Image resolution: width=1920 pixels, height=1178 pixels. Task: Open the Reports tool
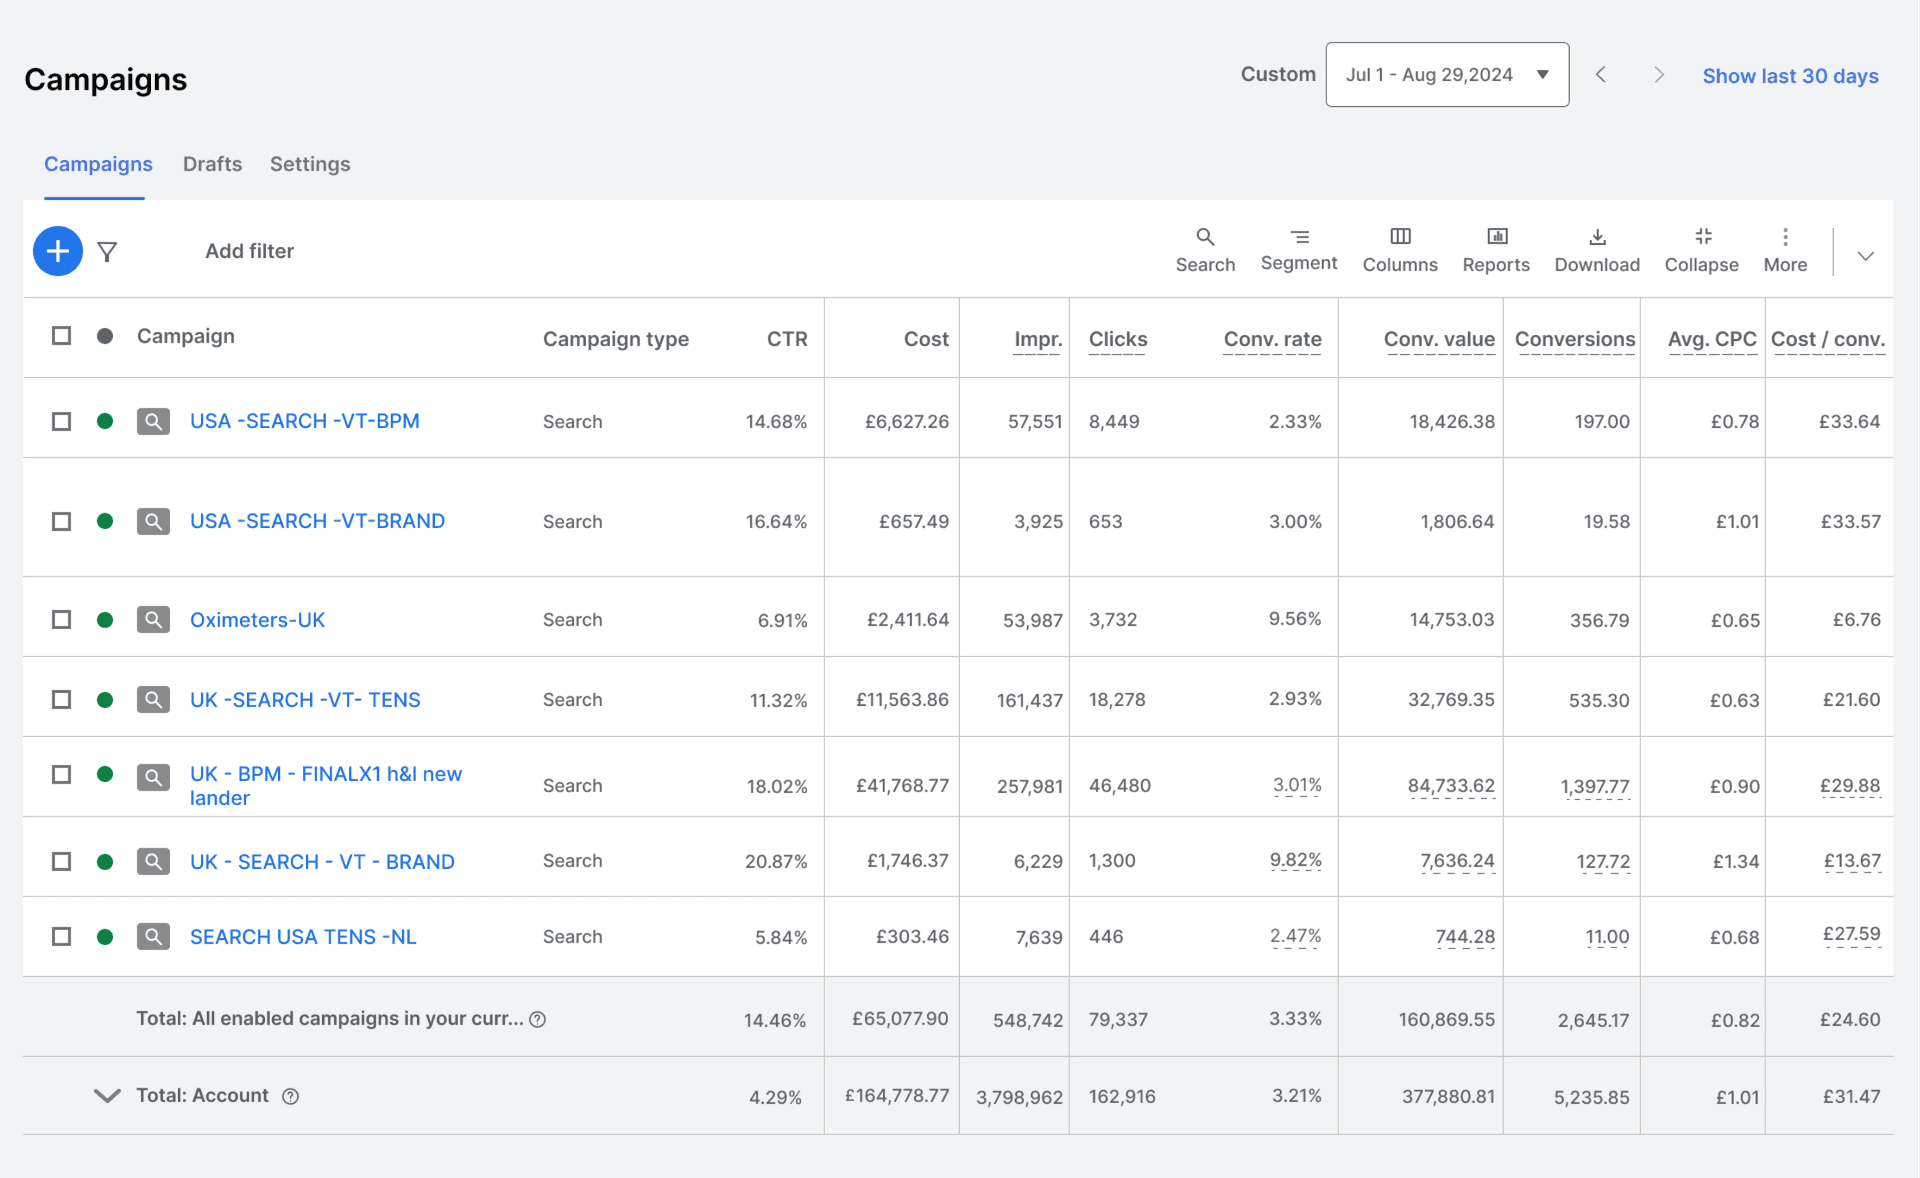point(1496,250)
